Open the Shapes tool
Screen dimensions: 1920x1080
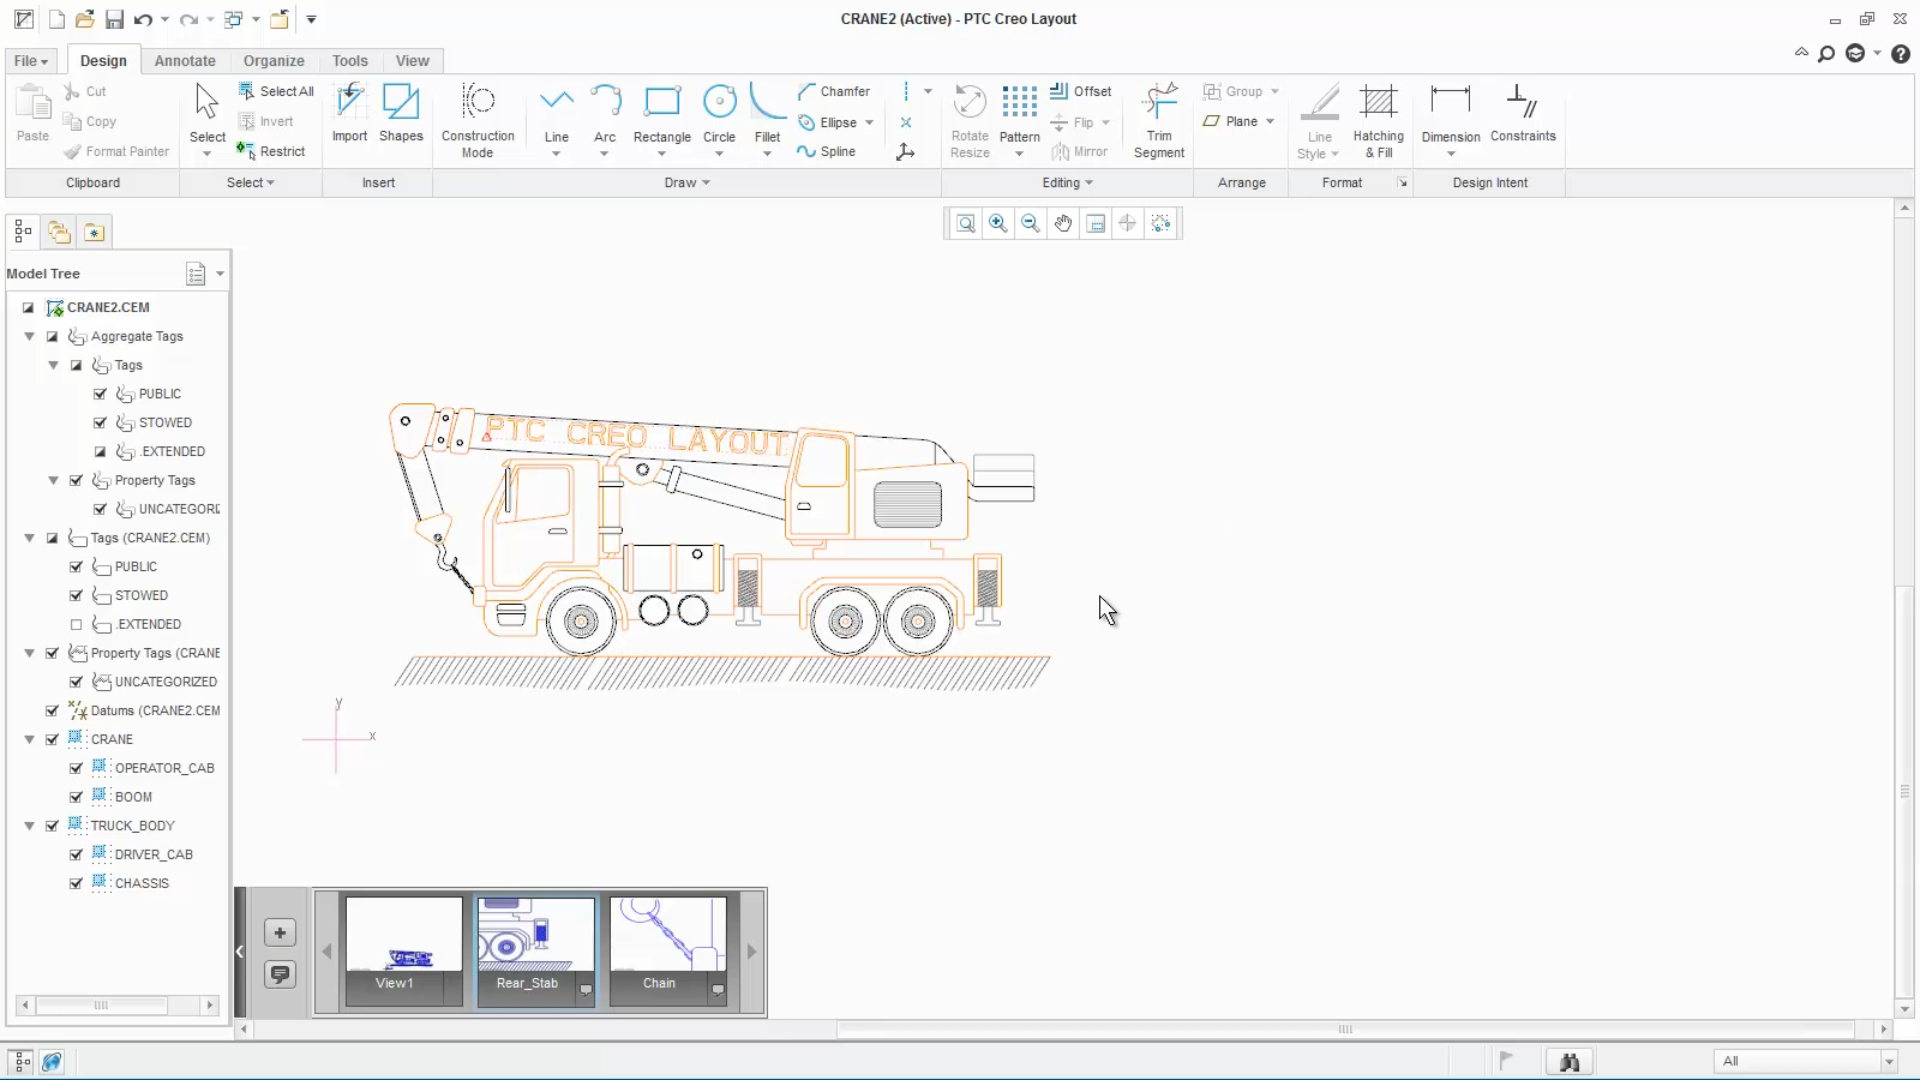point(401,113)
